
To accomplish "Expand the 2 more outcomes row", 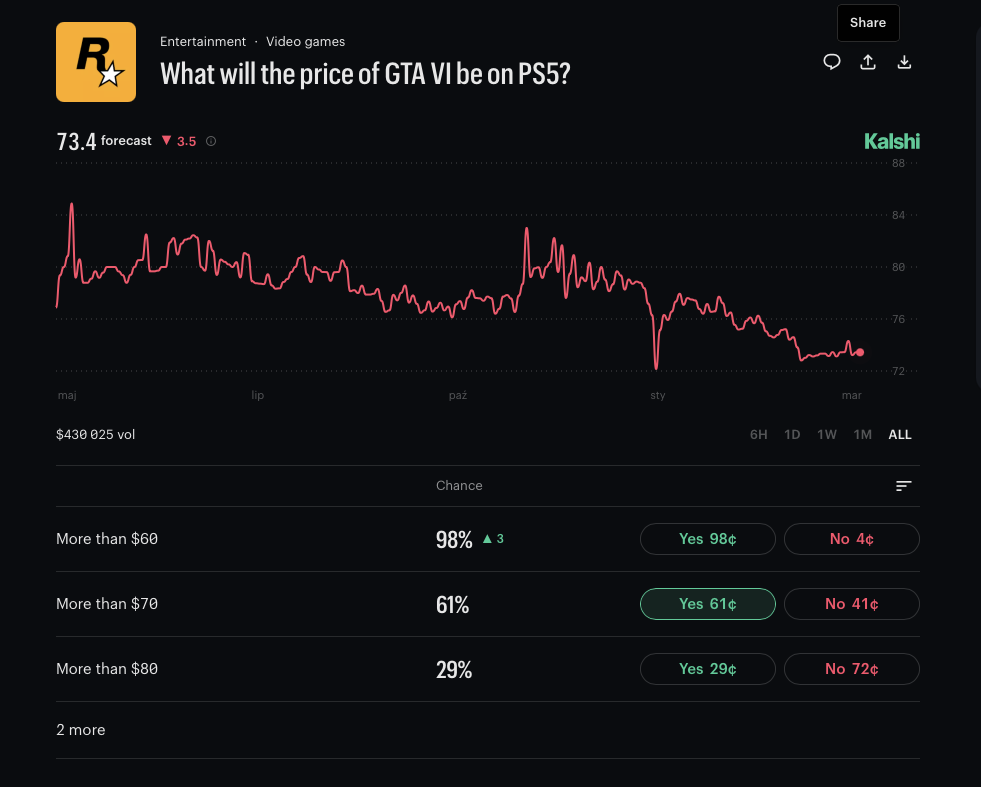I will click(81, 730).
